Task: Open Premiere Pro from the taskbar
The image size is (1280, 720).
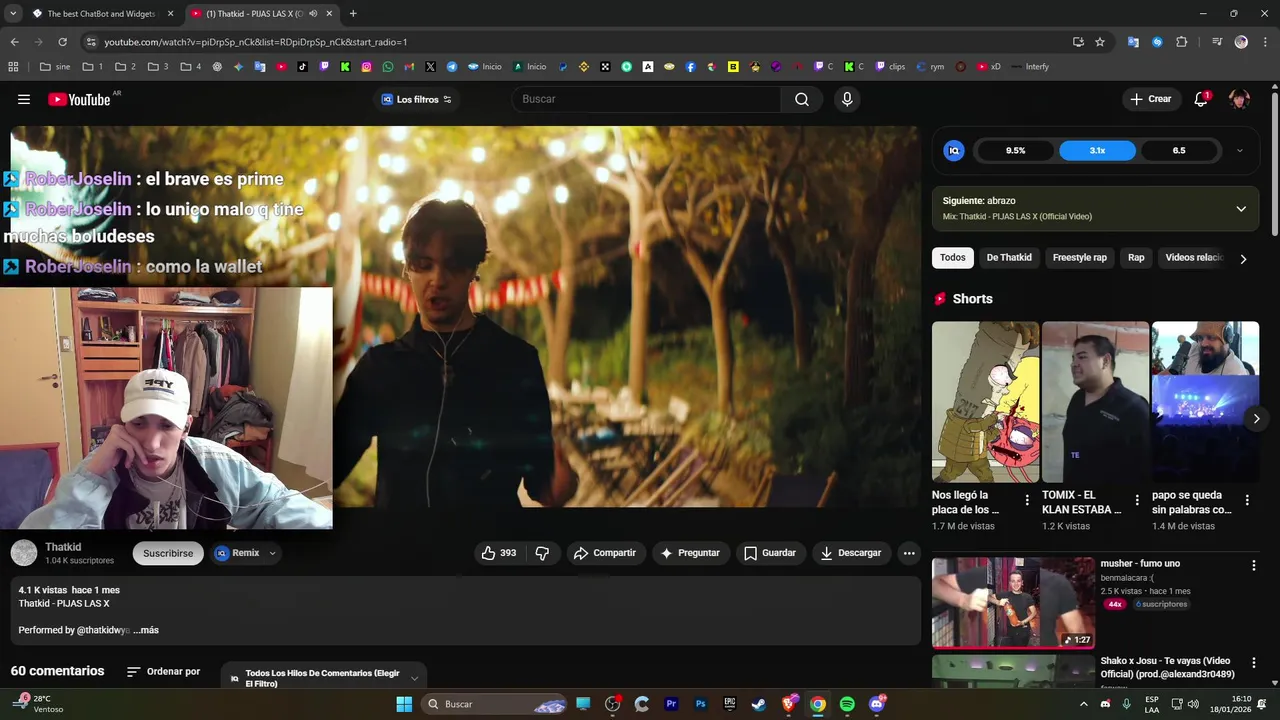Action: [x=671, y=704]
